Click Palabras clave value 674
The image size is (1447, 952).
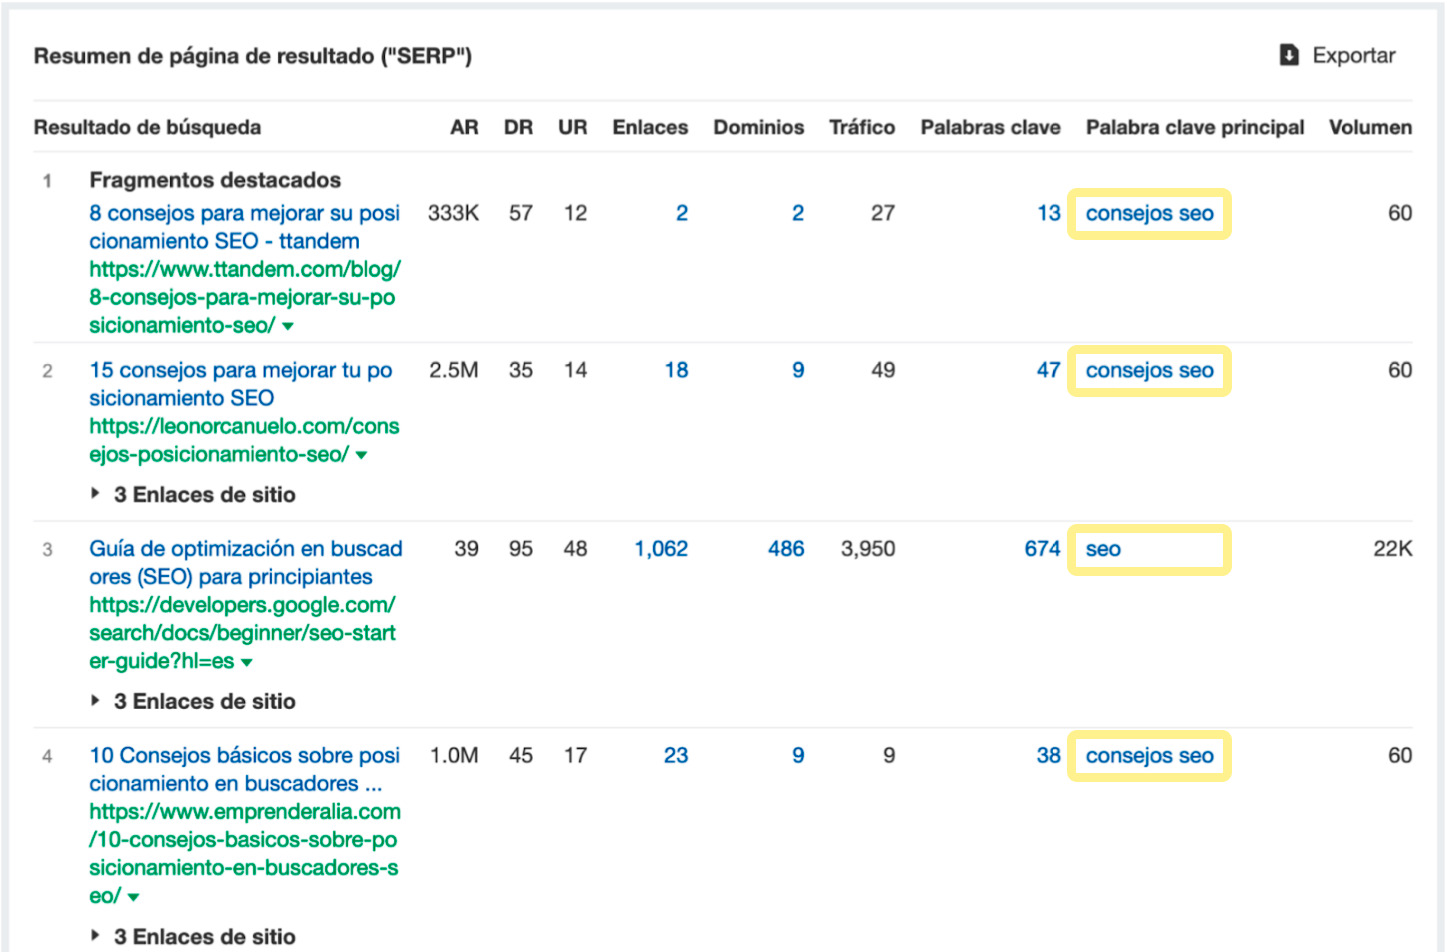[x=1042, y=549]
